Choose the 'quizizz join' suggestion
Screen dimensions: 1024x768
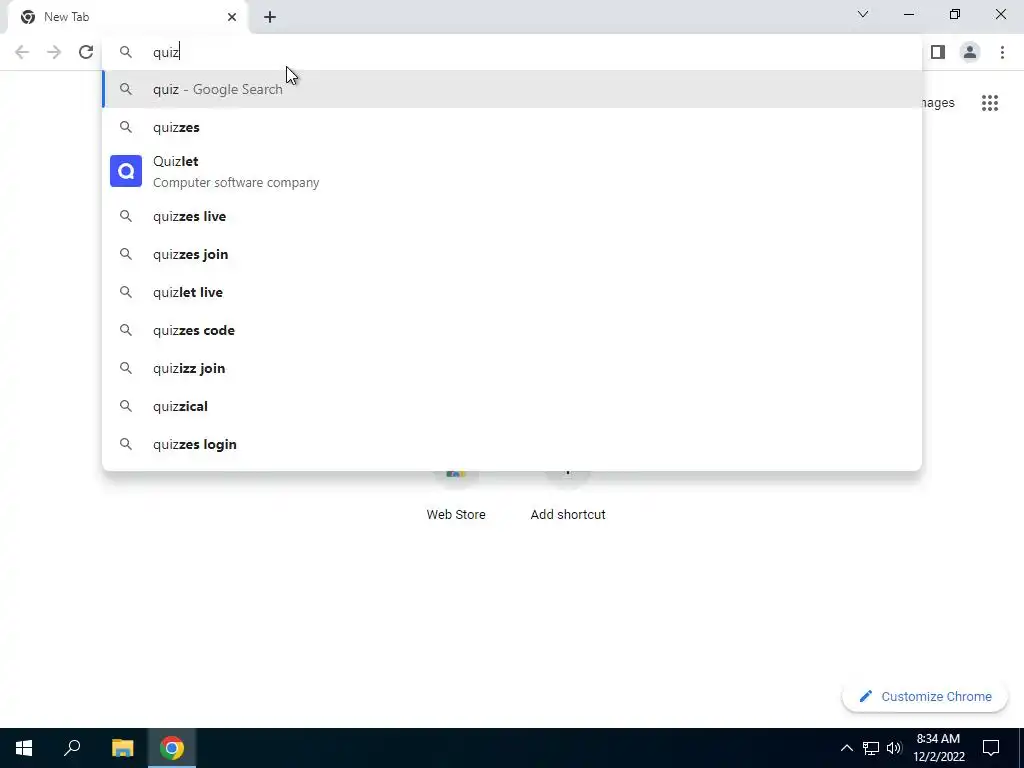512,368
